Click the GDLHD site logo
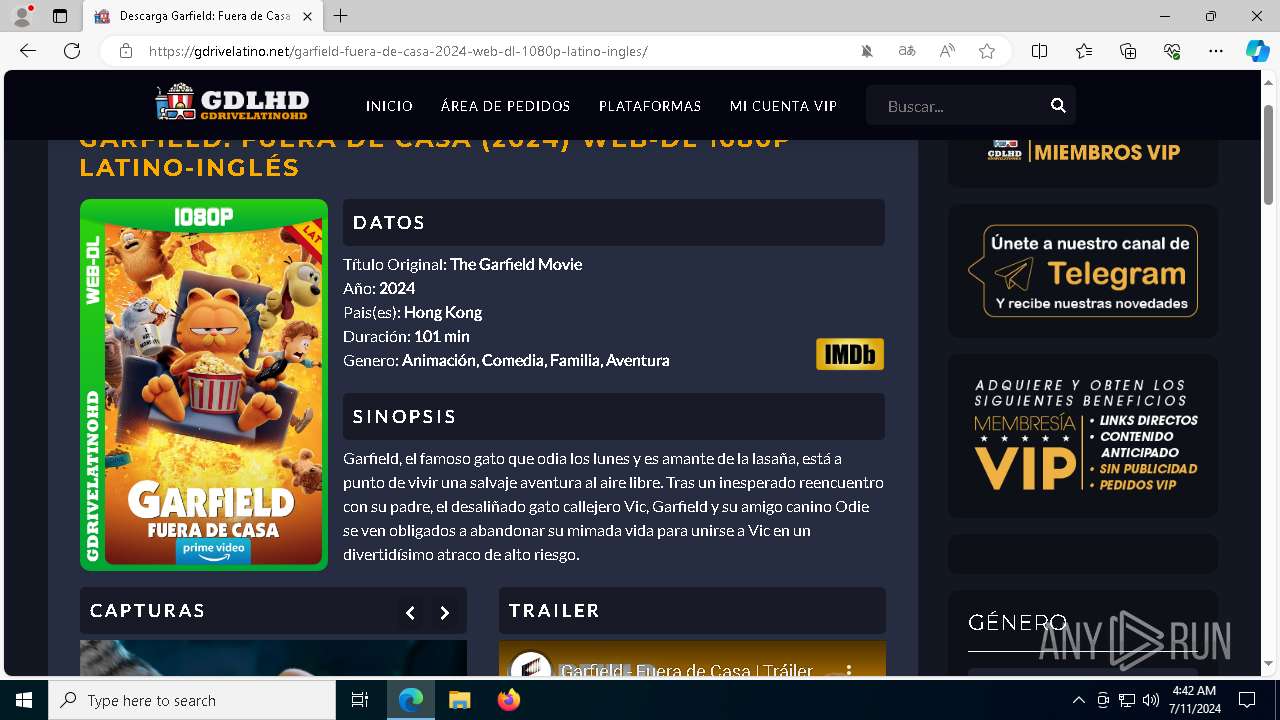Viewport: 1280px width, 720px height. pos(232,103)
